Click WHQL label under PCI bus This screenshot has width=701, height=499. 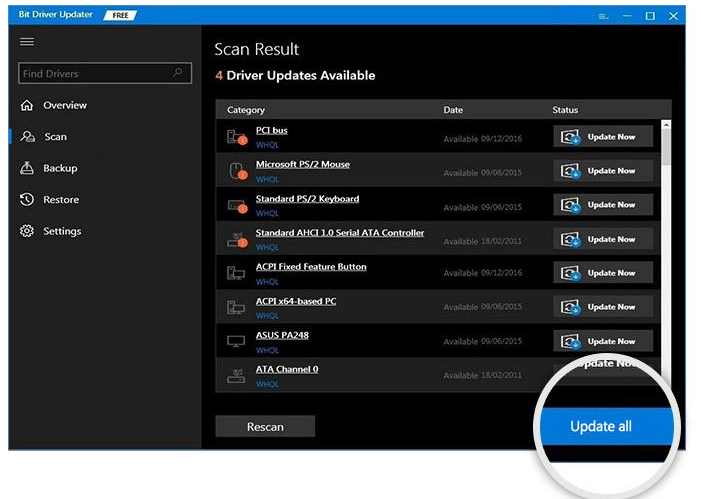coord(267,145)
